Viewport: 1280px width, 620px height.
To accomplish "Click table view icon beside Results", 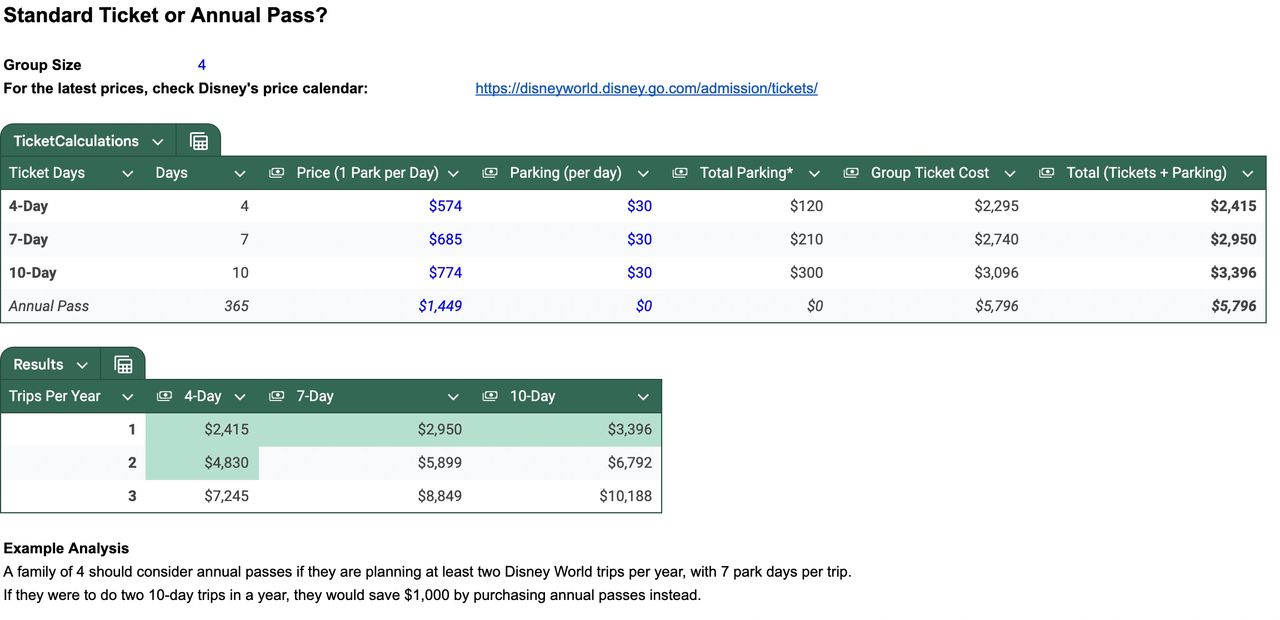I will pos(123,365).
